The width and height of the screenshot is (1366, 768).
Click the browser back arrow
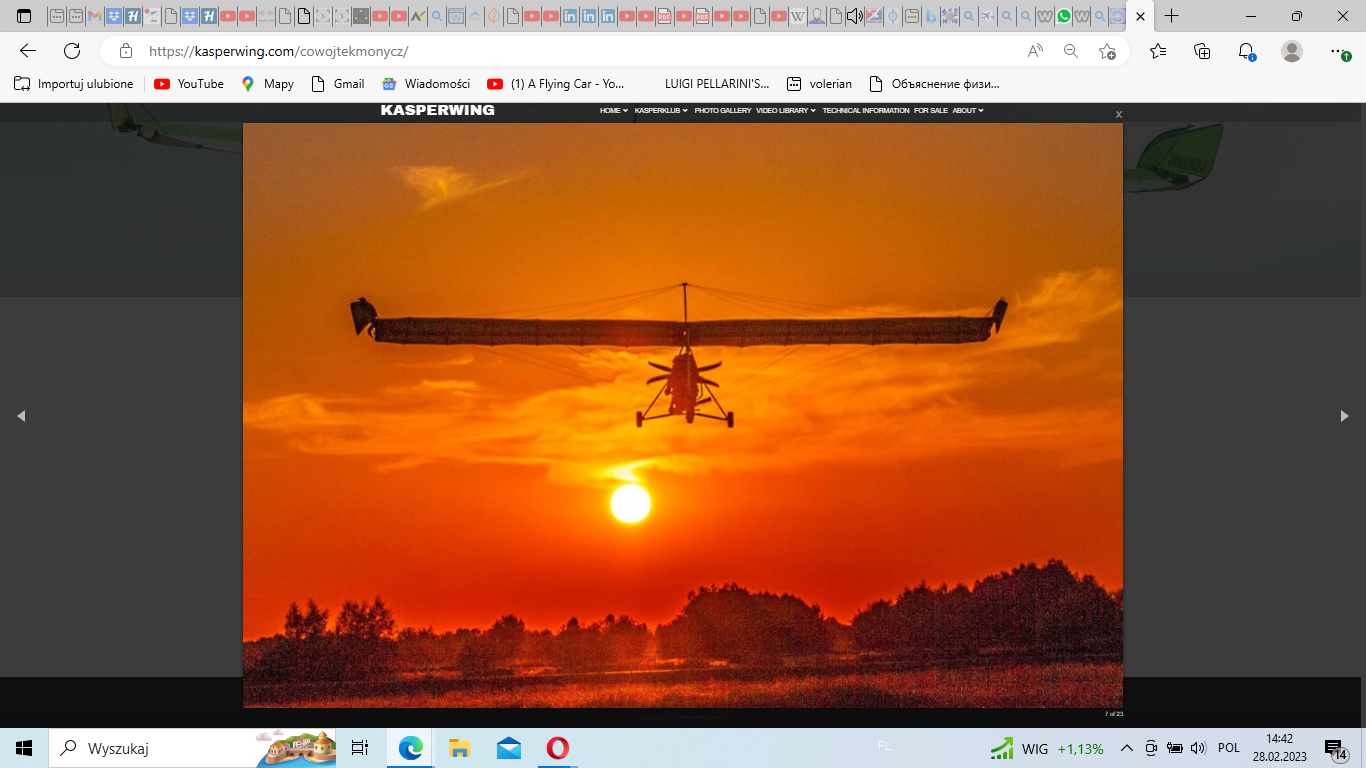pyautogui.click(x=28, y=51)
